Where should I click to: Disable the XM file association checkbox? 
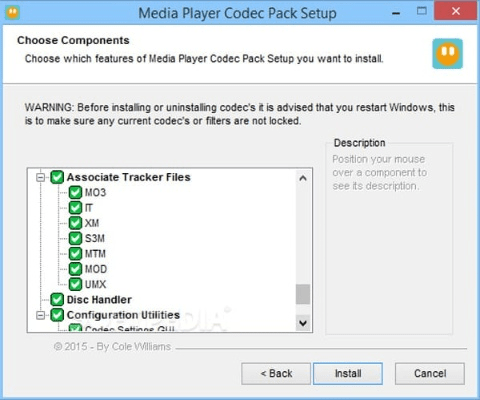75,223
